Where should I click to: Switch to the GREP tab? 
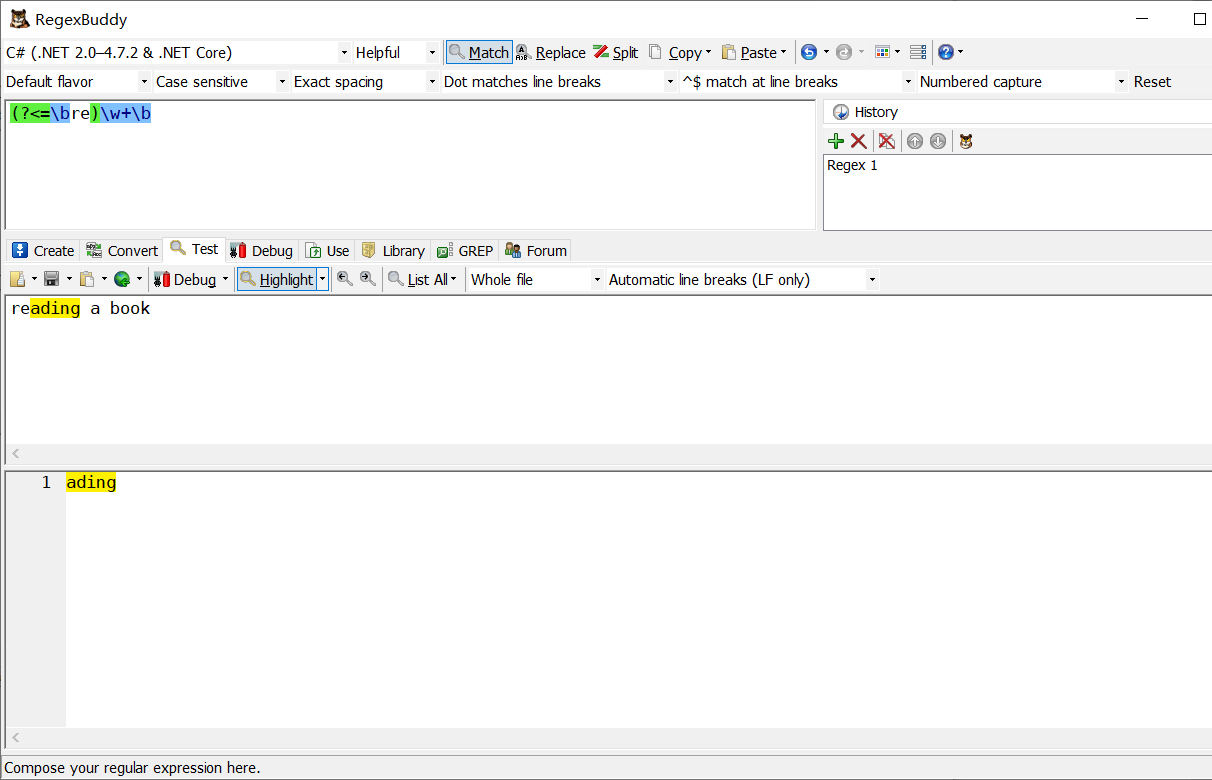coord(465,250)
